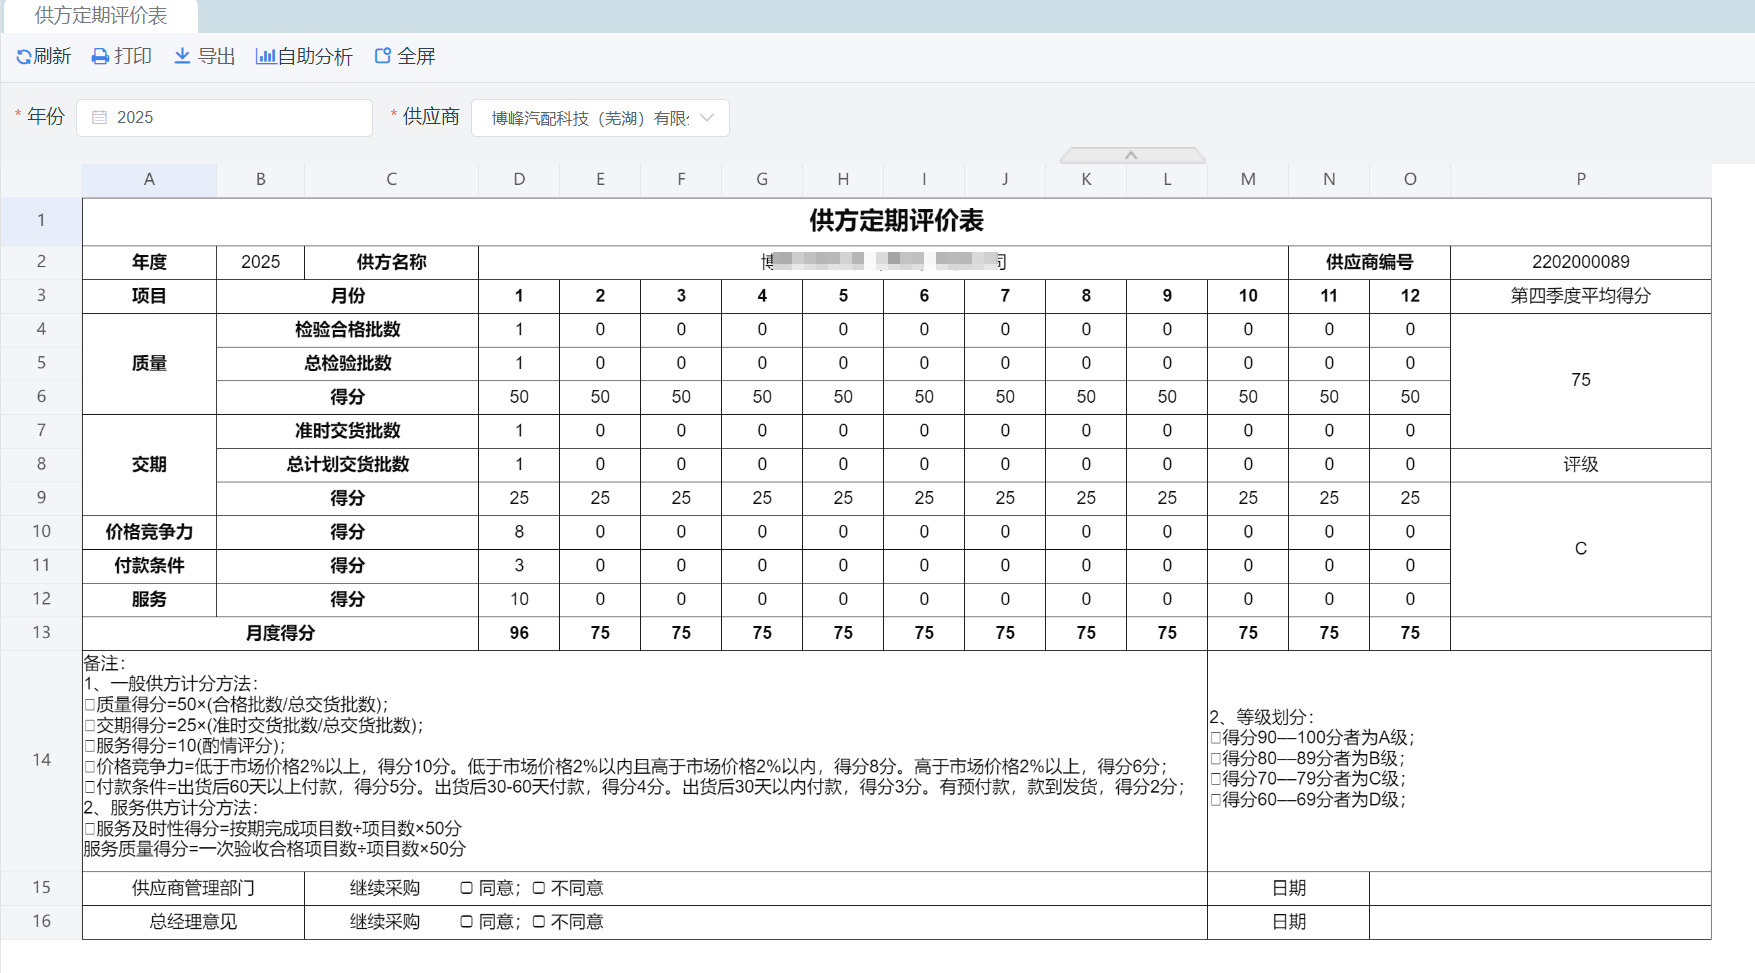
Task: Click the 供应商编号 label cell
Action: [1369, 262]
